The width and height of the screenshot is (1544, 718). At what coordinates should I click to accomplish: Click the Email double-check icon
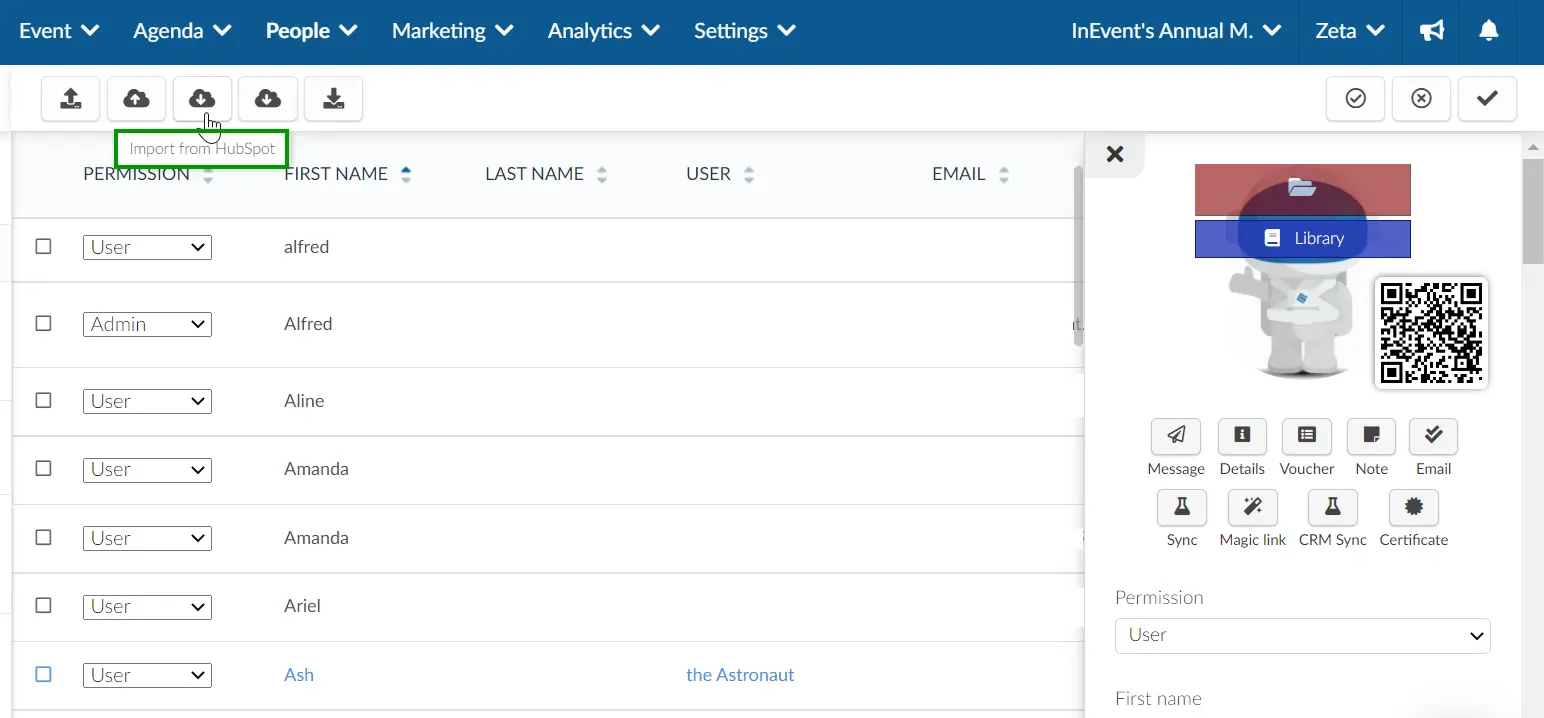(1433, 436)
